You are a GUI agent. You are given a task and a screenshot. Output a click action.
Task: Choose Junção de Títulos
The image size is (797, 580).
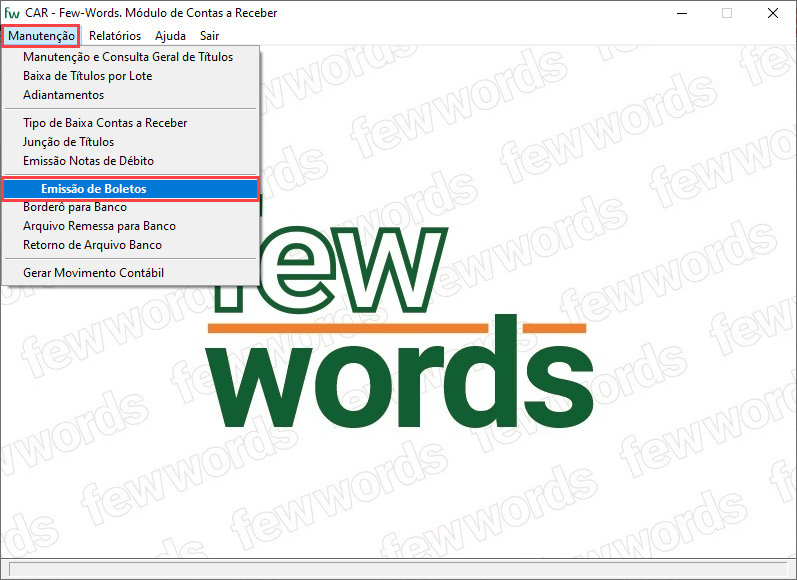click(x=131, y=142)
